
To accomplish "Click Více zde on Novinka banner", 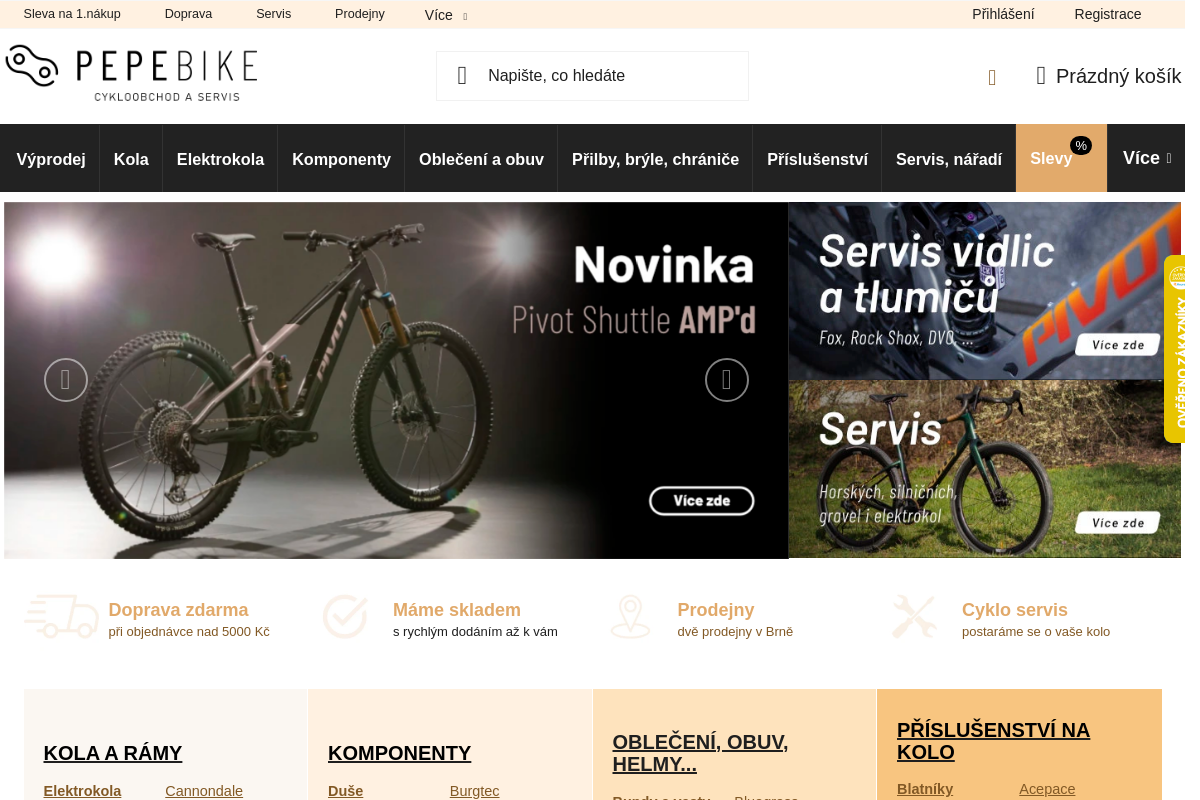I will [702, 501].
